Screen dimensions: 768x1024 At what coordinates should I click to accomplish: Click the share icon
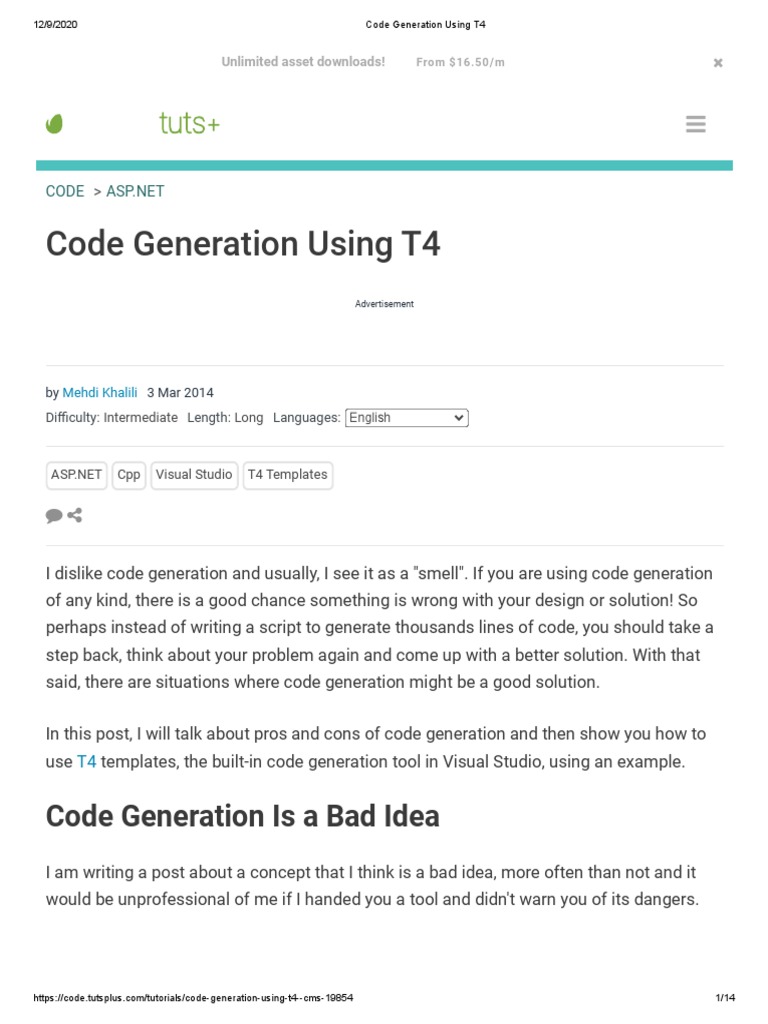74,516
